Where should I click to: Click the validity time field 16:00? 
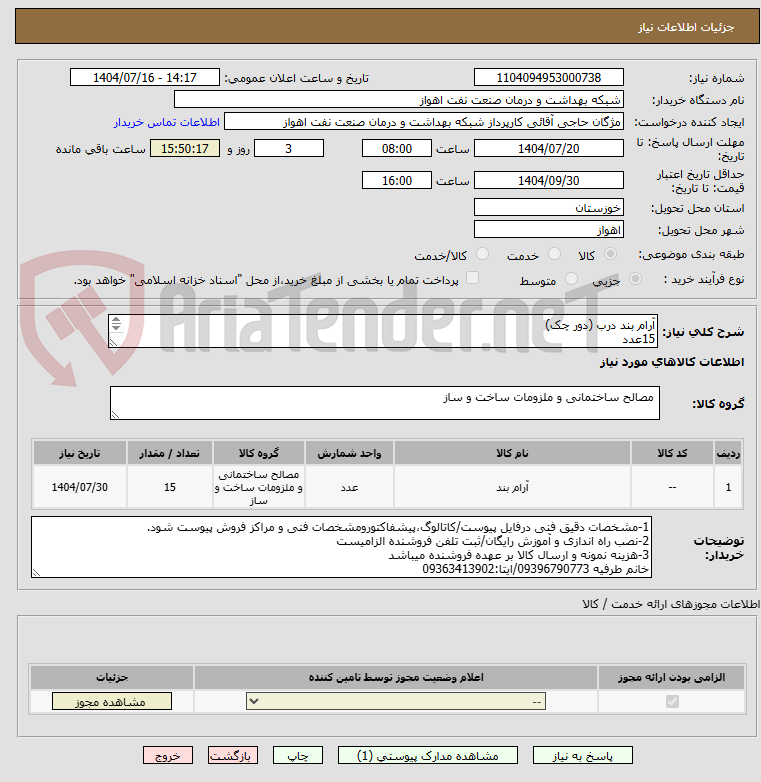click(396, 180)
